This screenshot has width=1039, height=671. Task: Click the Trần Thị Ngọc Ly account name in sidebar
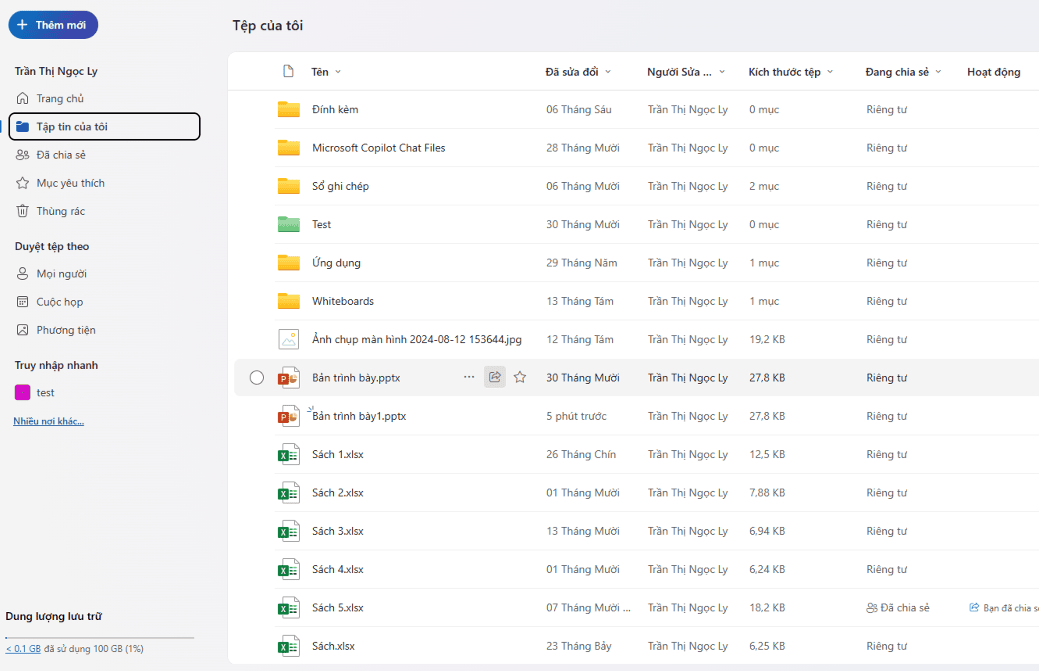click(x=56, y=71)
